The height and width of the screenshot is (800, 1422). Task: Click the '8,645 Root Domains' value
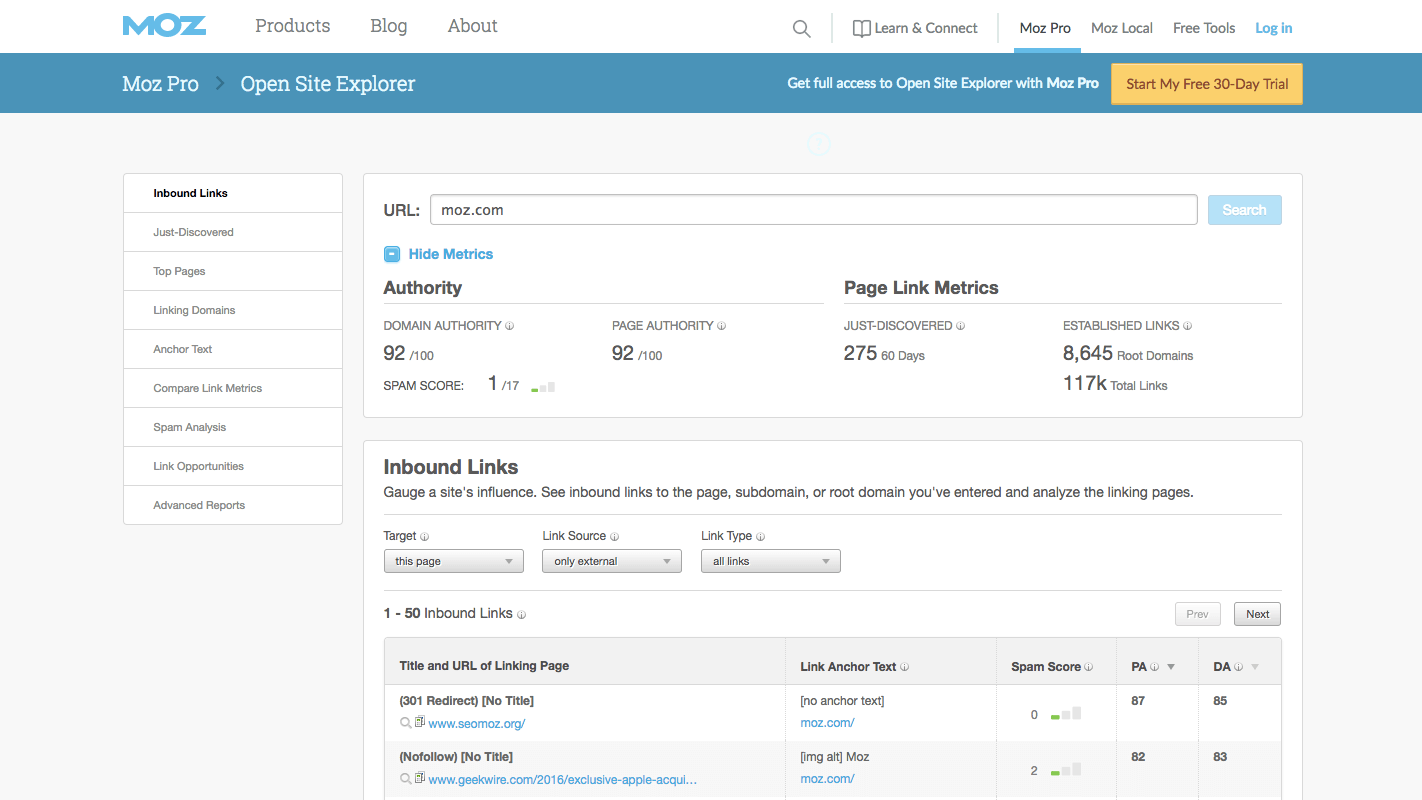(1128, 354)
